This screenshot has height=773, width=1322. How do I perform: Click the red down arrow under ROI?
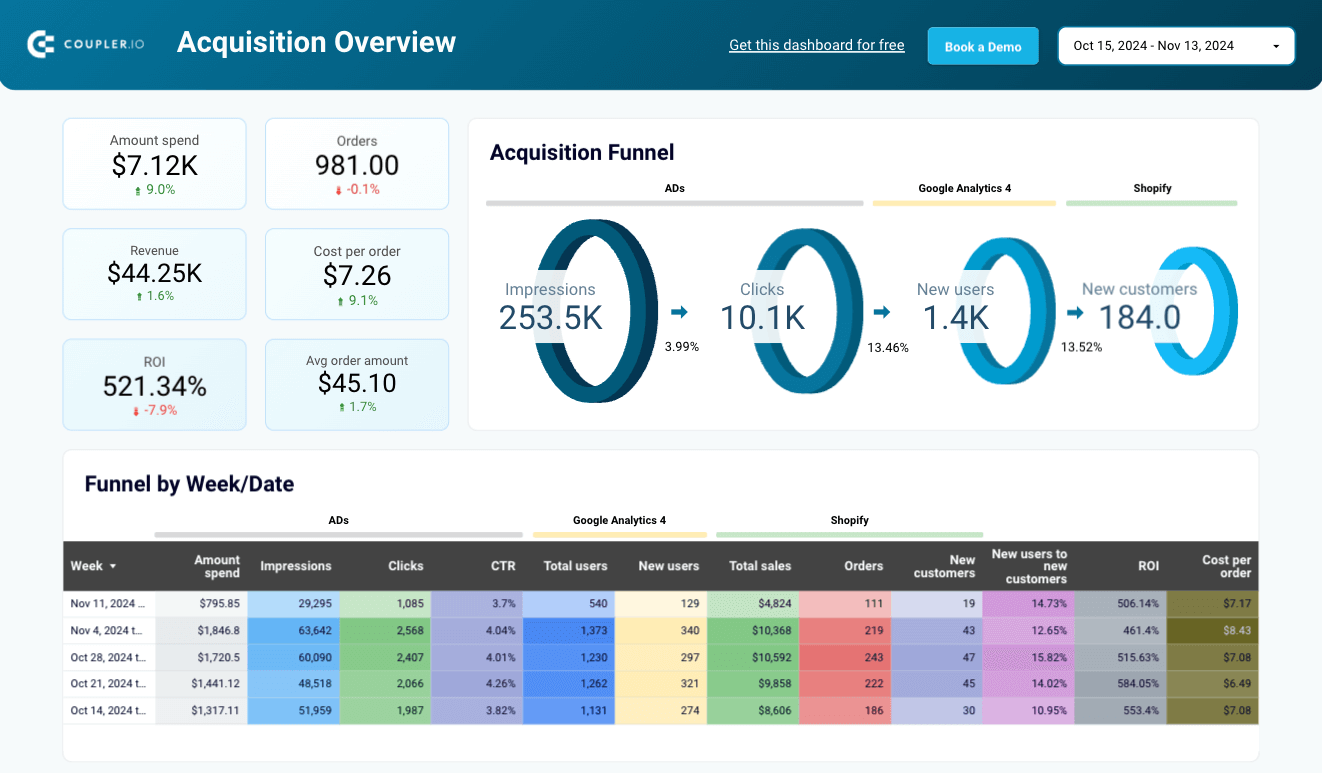click(136, 411)
